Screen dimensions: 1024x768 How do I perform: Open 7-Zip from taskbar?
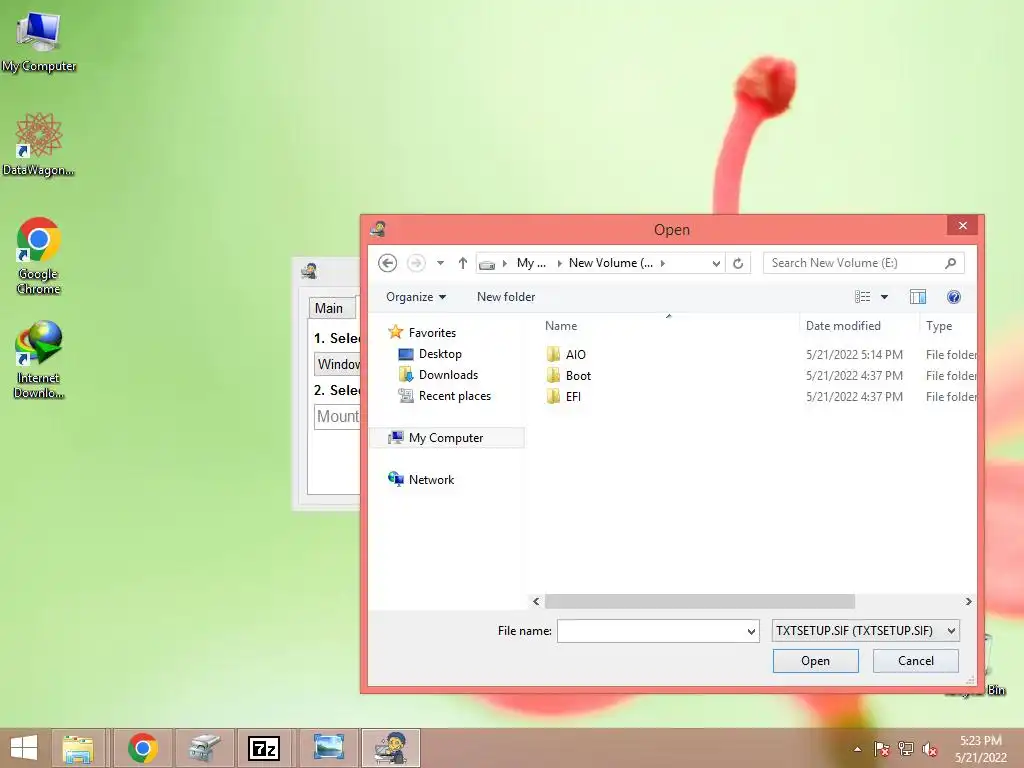(264, 748)
